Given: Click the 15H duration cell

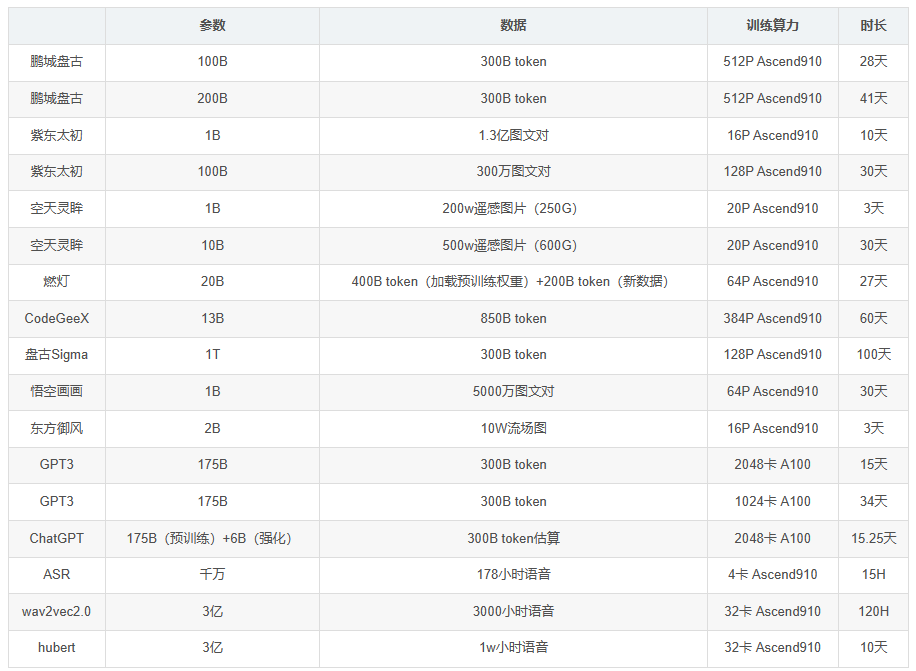Looking at the screenshot, I should [x=873, y=575].
